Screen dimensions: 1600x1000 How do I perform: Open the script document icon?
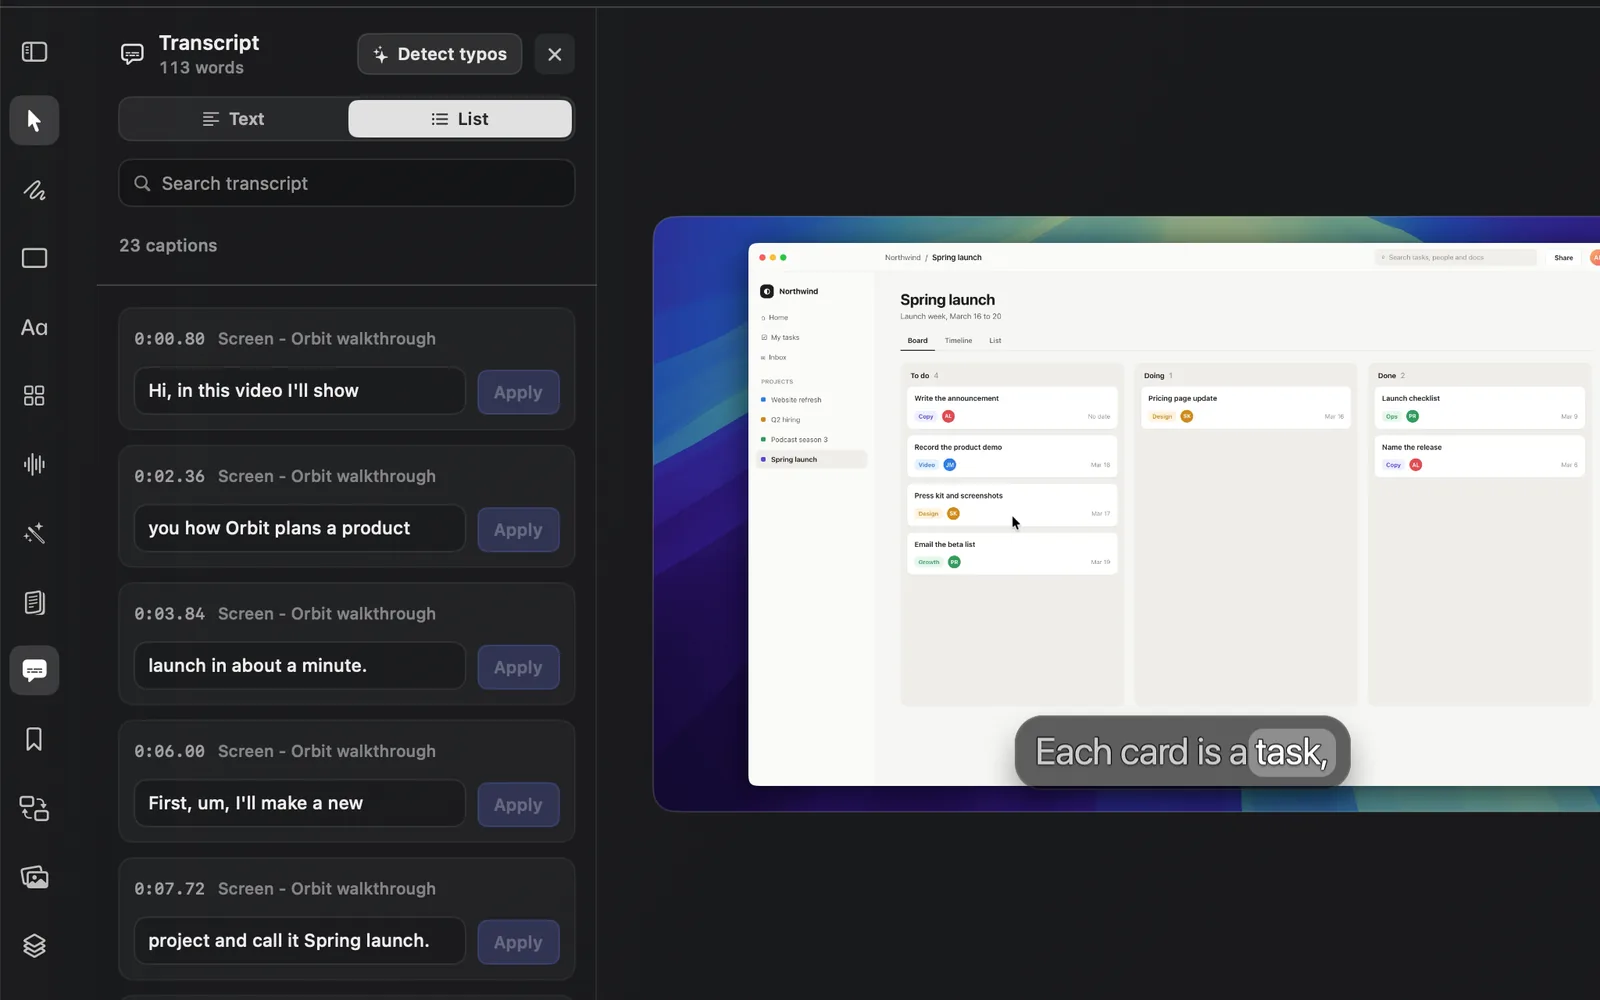pos(34,602)
